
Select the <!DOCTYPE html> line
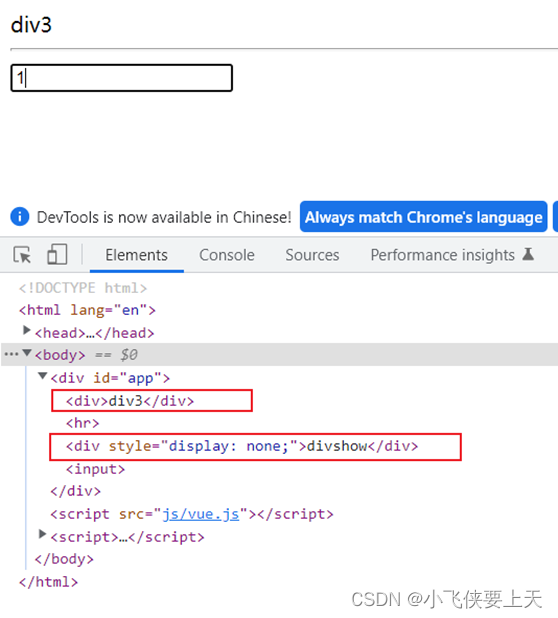pos(83,288)
